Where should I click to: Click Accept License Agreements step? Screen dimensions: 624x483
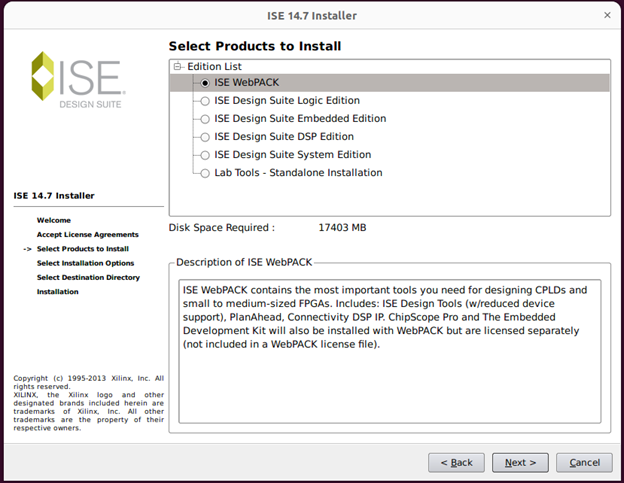coord(88,235)
